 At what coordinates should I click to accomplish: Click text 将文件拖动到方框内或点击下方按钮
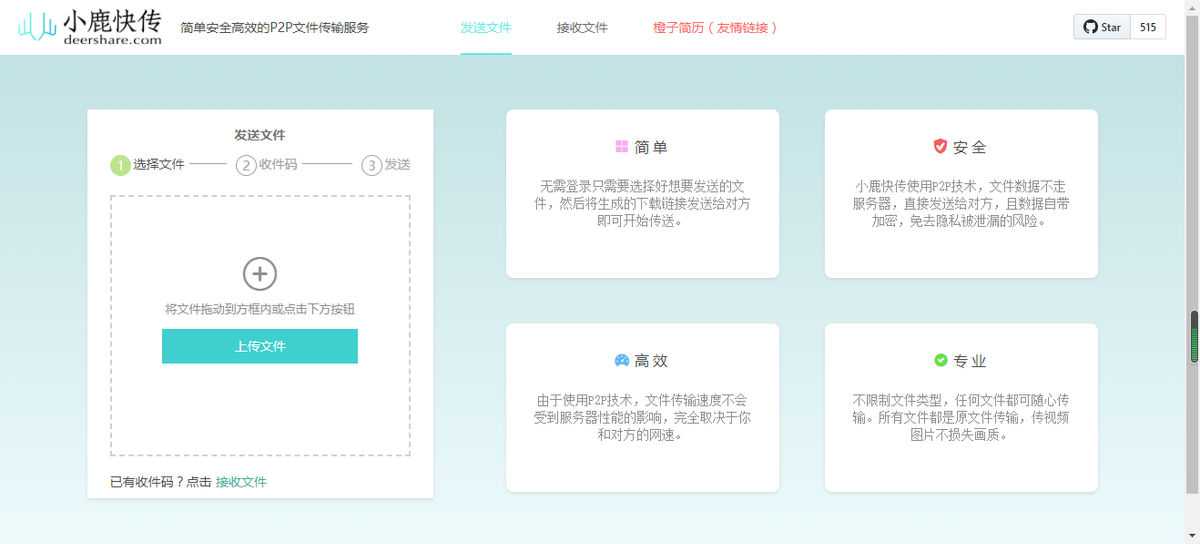click(260, 309)
